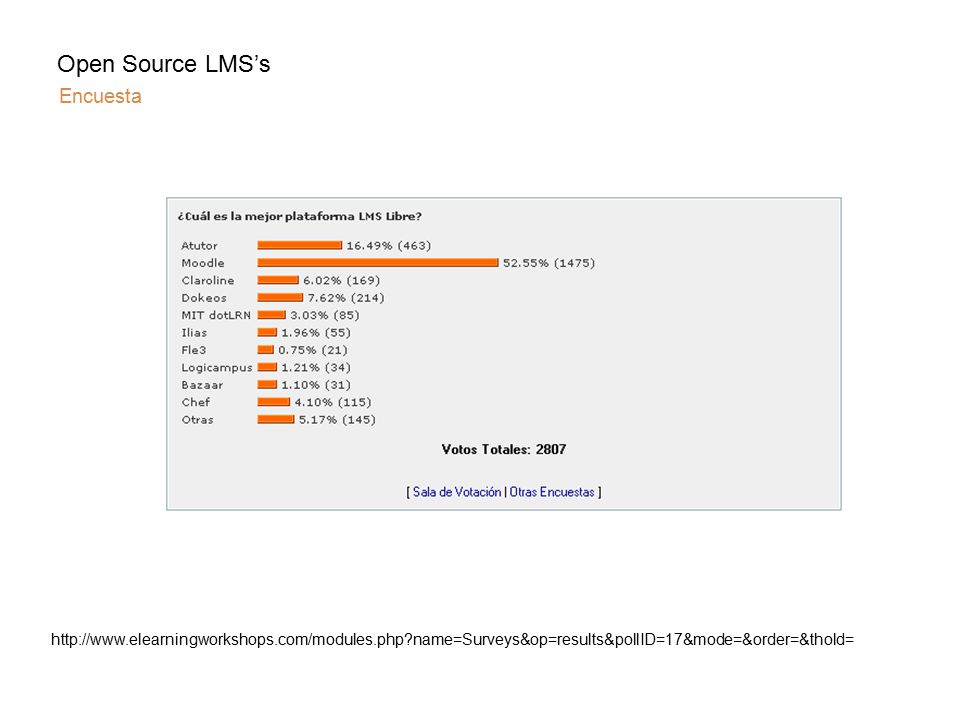960x720 pixels.
Task: Click the Moodle result bar
Action: pos(378,263)
